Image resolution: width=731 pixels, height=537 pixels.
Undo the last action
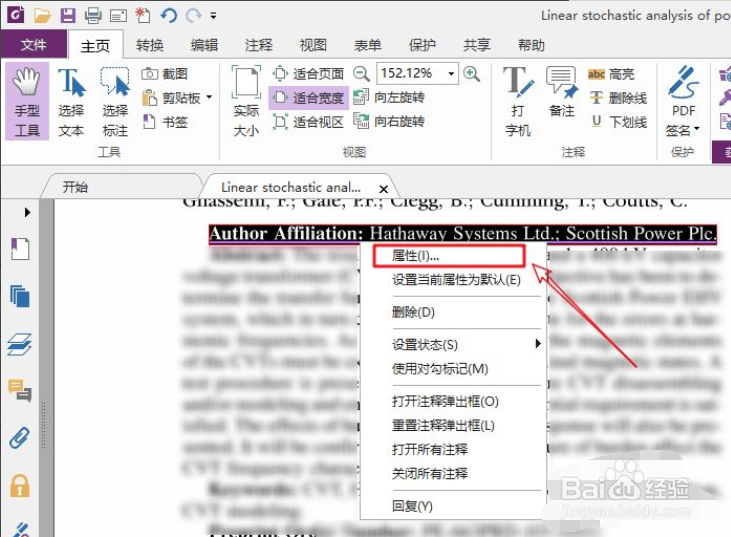168,16
